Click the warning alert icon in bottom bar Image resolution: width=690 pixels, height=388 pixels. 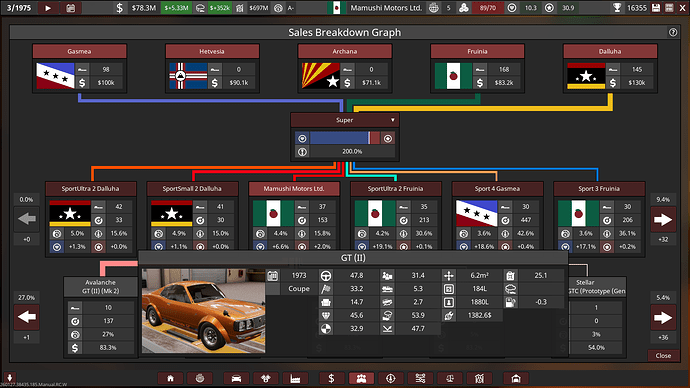point(390,378)
